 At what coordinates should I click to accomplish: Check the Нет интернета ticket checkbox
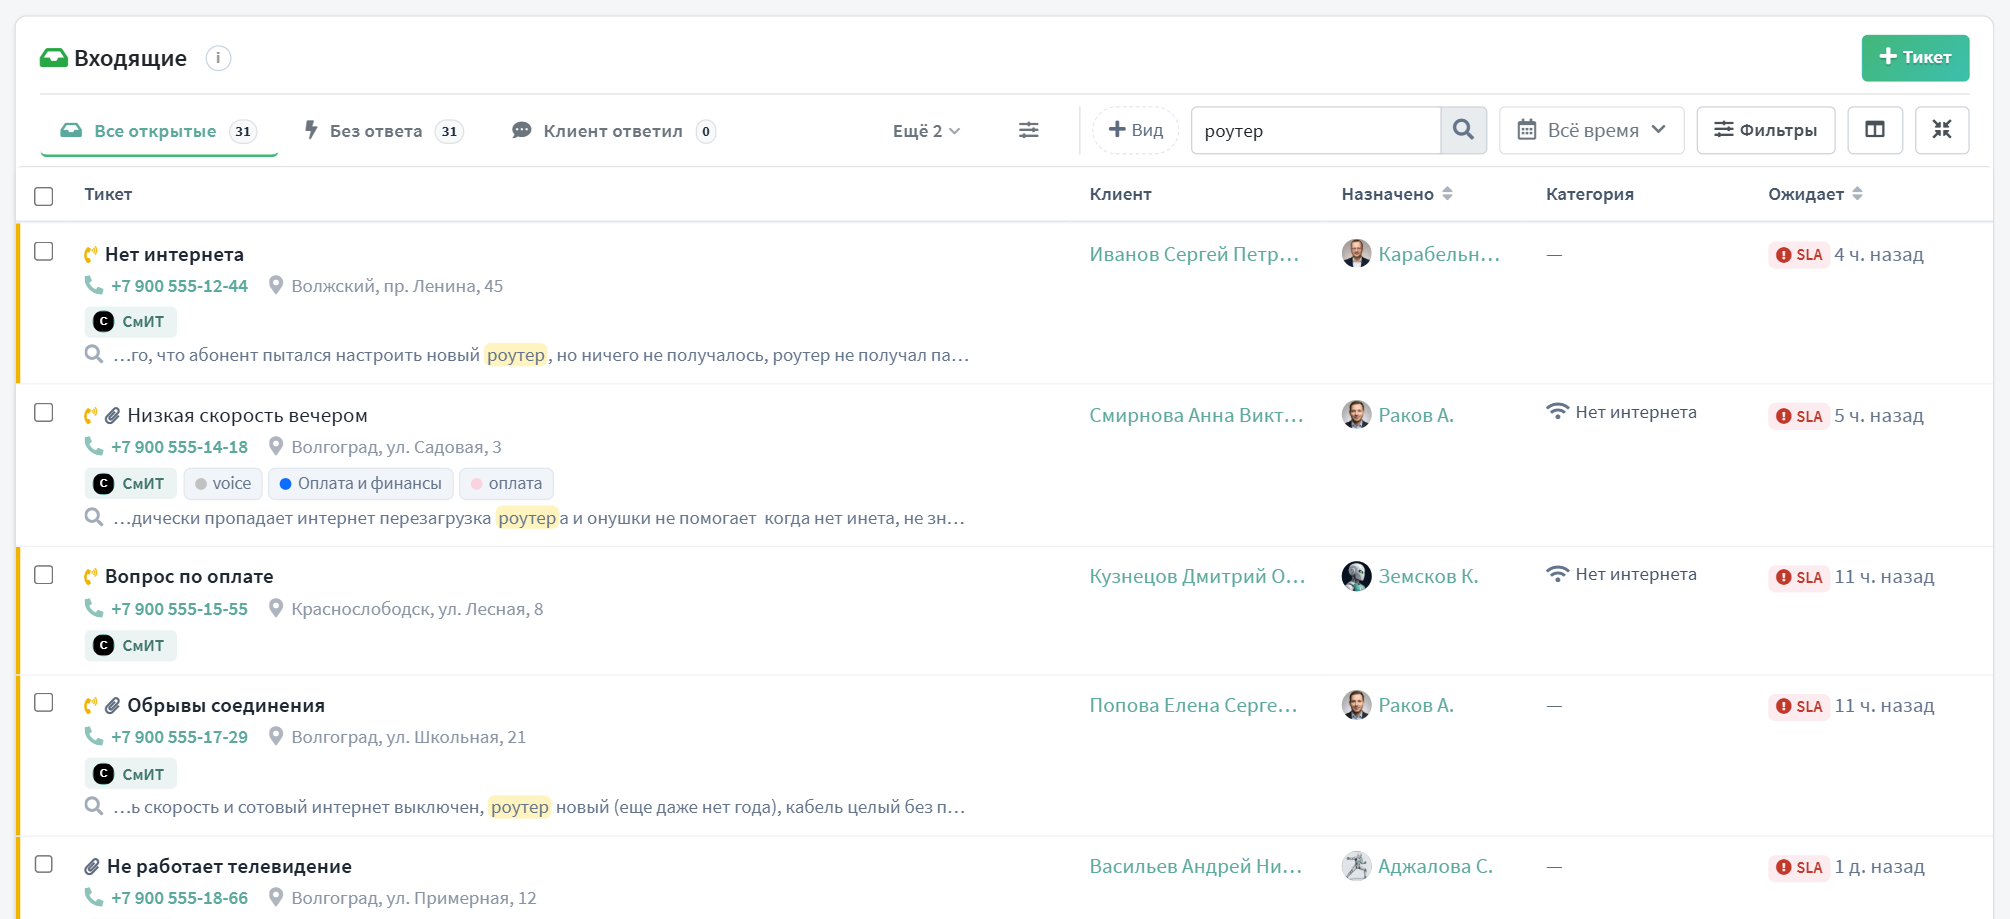(44, 251)
